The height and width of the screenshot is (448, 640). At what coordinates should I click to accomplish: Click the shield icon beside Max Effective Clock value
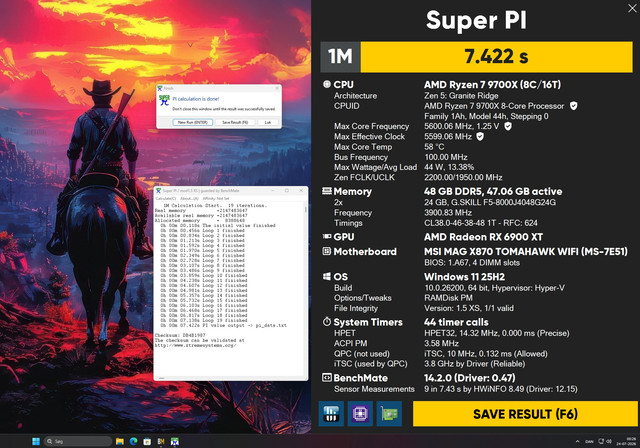click(x=480, y=136)
